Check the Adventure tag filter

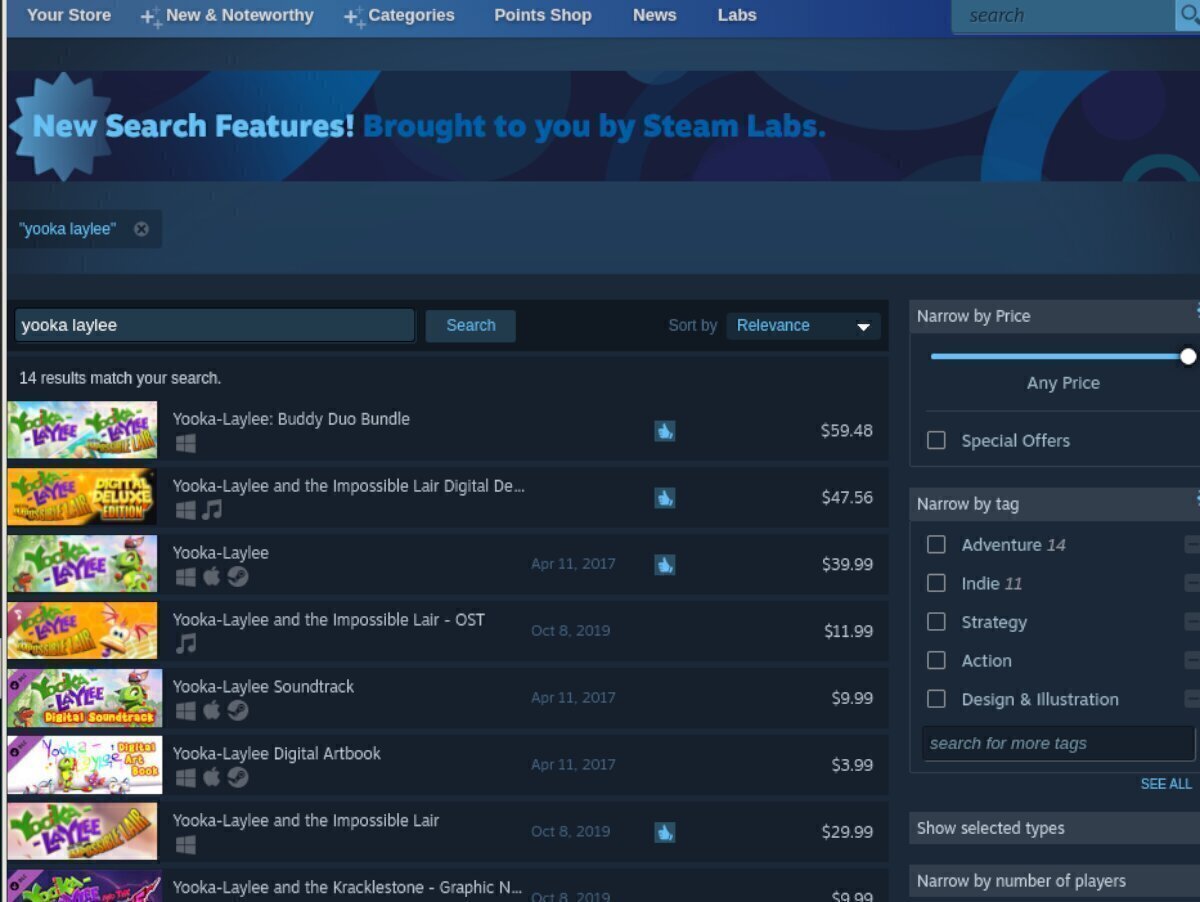(x=937, y=545)
